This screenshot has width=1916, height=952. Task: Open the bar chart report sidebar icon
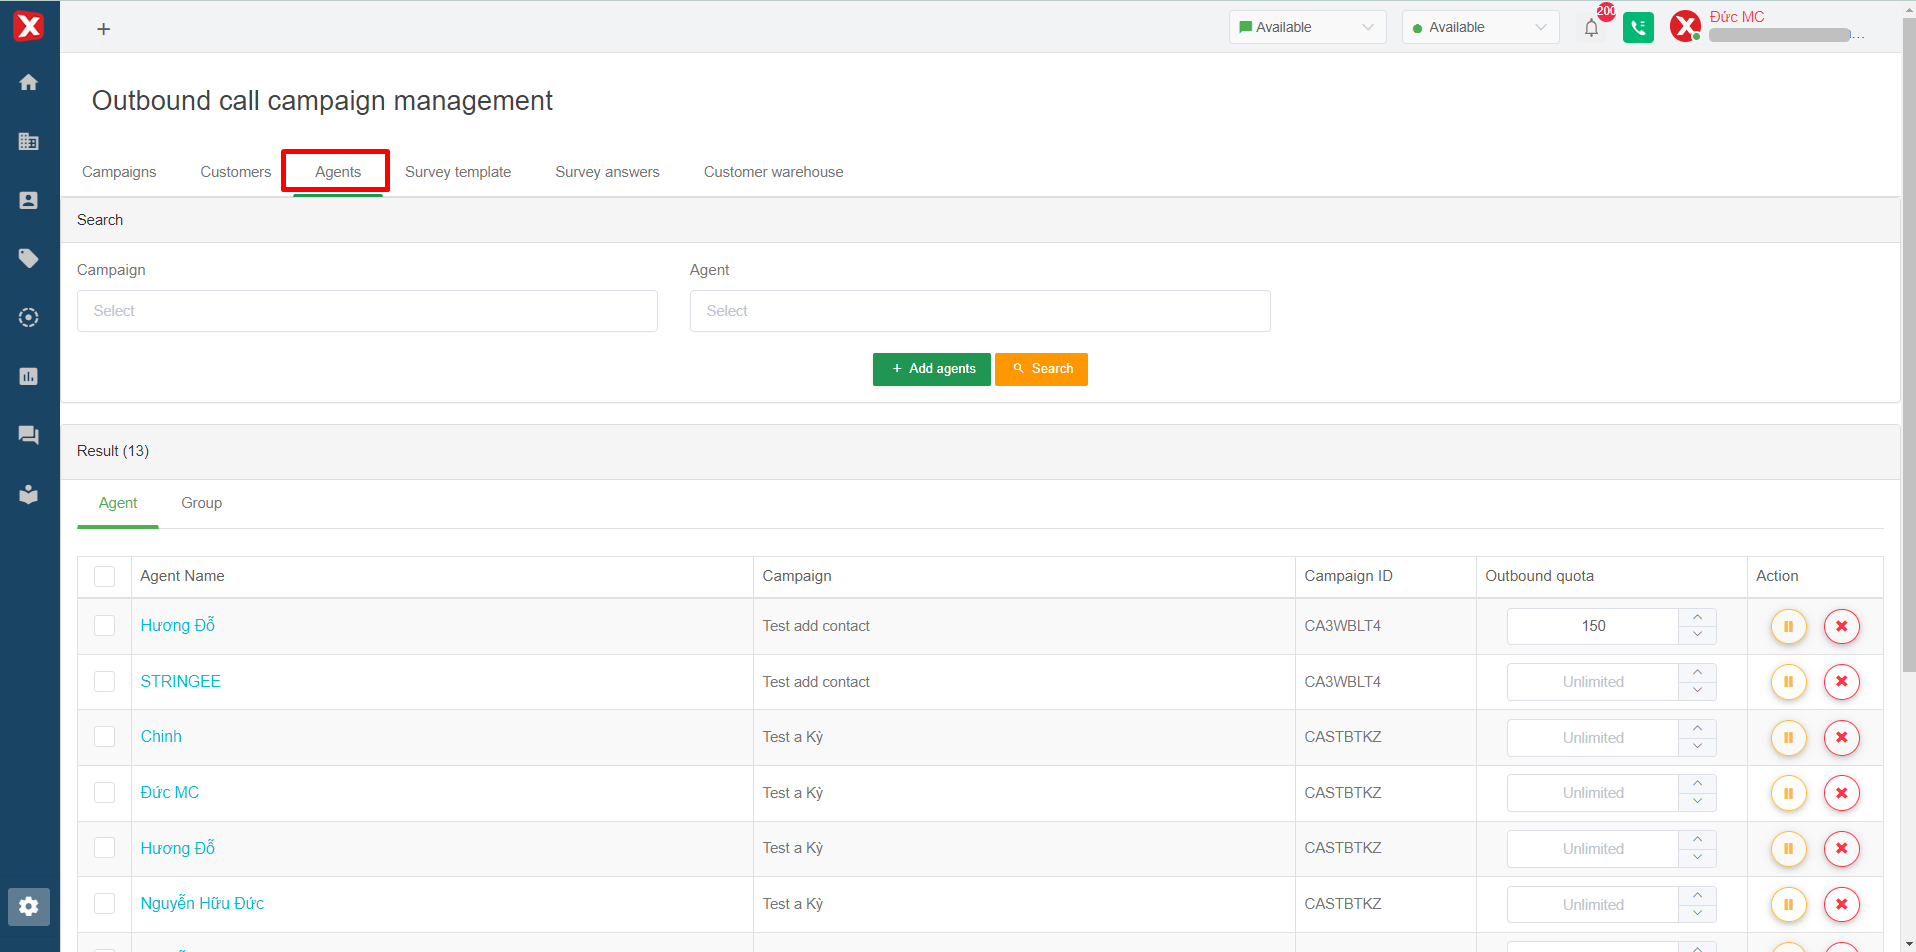tap(29, 376)
